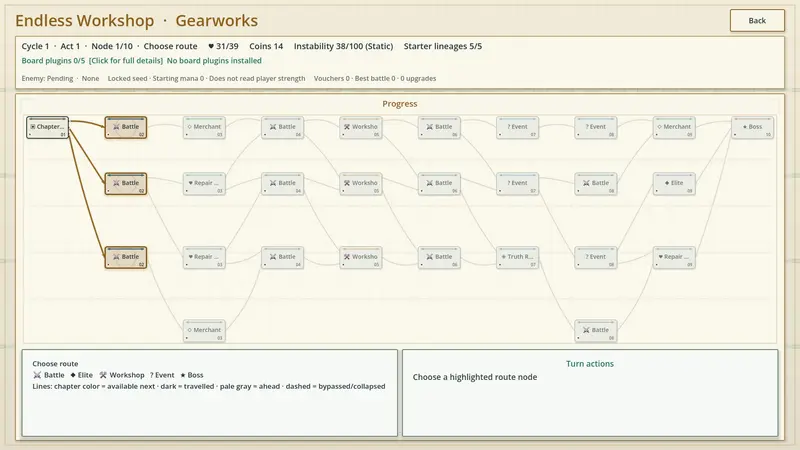This screenshot has width=800, height=450.
Task: Click the Chapter start node
Action: point(47,128)
